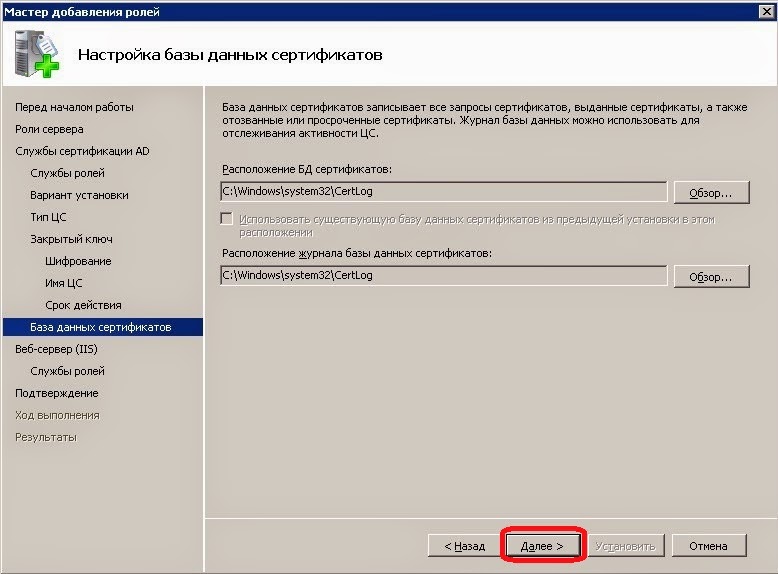Browse for the database log location (Обзор)
The width and height of the screenshot is (778, 574).
coord(711,276)
